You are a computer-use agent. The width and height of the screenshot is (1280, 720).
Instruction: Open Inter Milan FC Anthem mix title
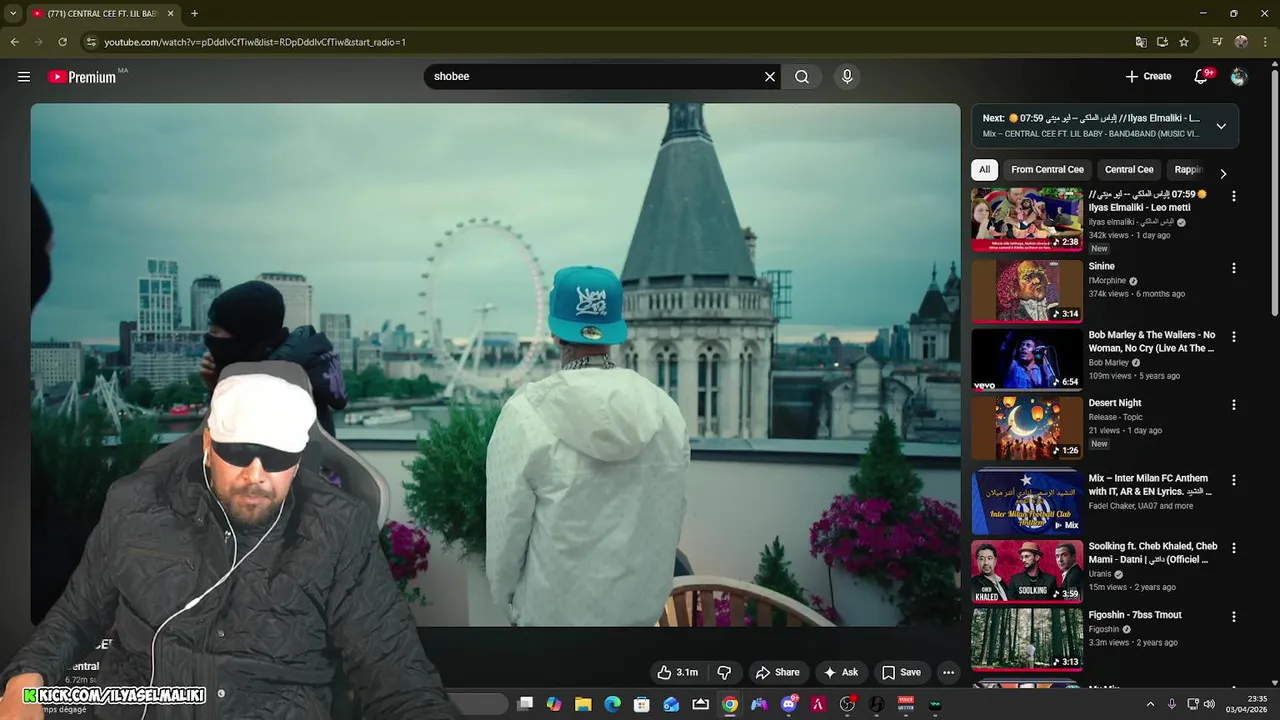point(1150,485)
